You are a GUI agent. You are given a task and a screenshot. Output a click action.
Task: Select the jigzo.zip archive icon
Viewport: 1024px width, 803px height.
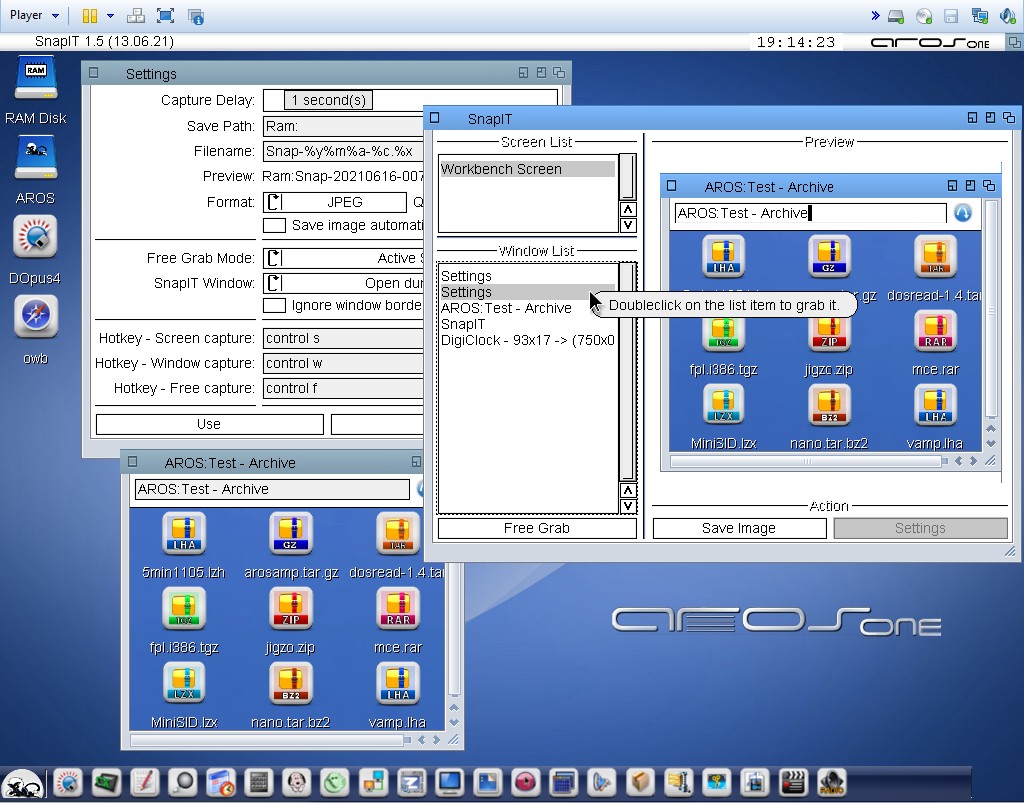coord(290,608)
